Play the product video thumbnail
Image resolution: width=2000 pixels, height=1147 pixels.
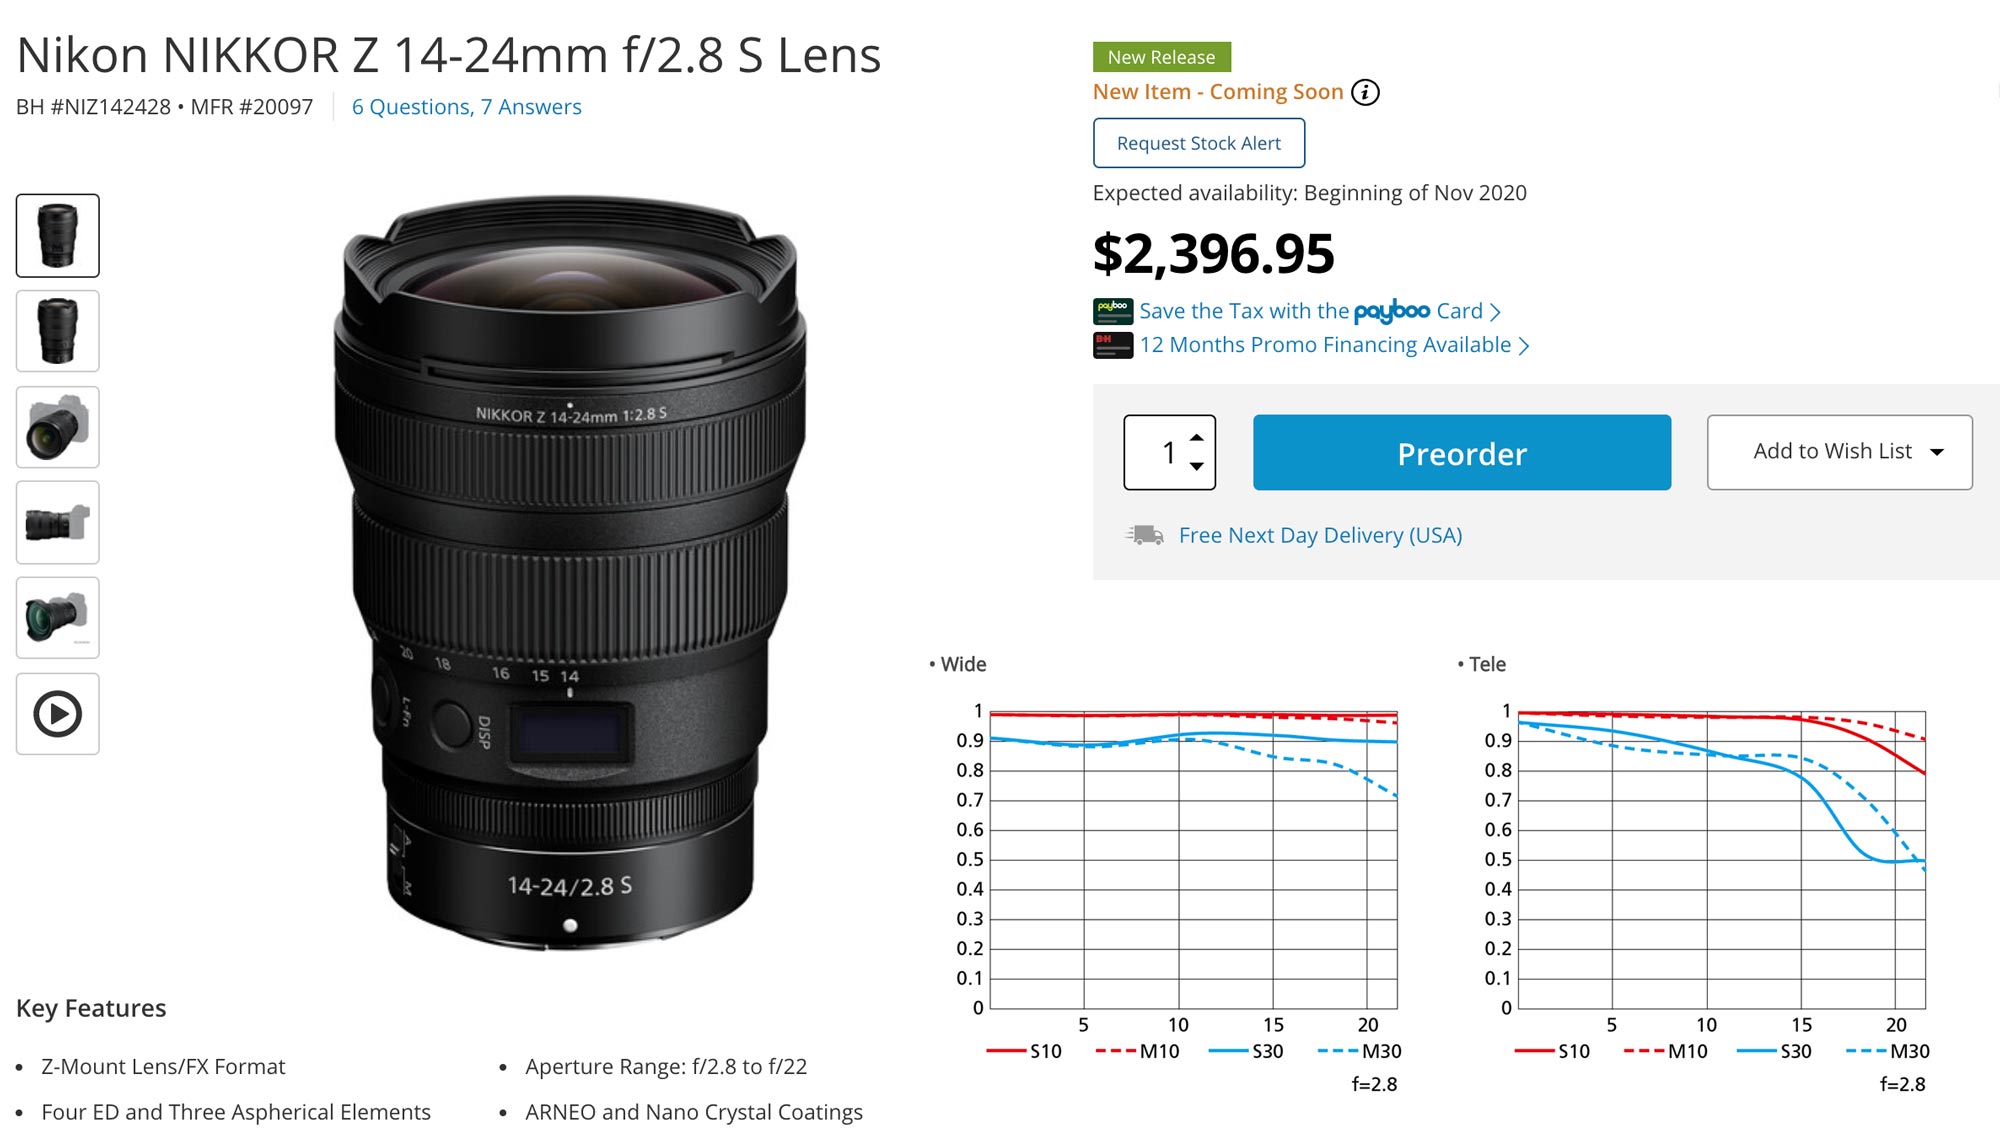tap(57, 714)
